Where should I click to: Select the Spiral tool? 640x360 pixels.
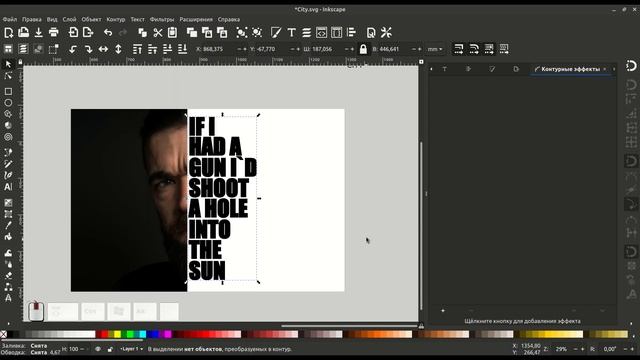(x=8, y=137)
